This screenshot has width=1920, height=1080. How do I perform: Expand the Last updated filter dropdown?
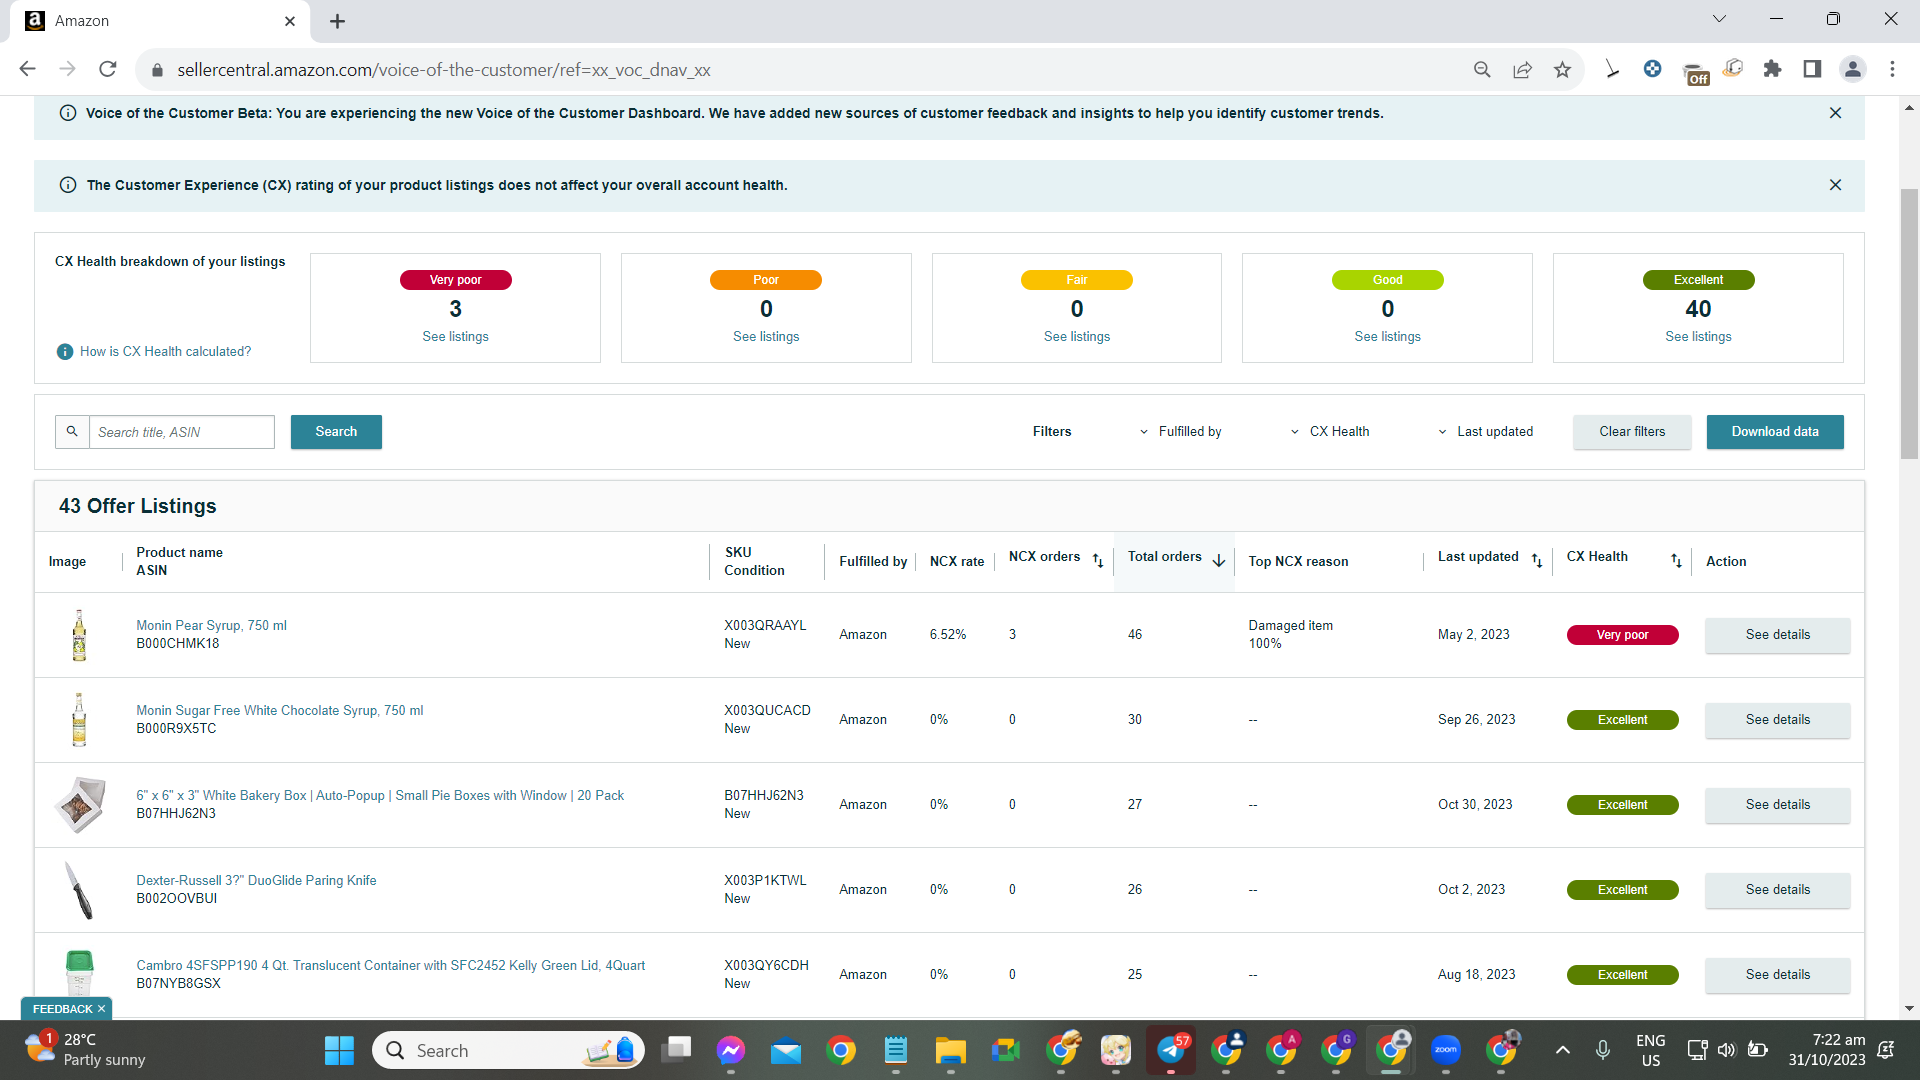tap(1485, 432)
